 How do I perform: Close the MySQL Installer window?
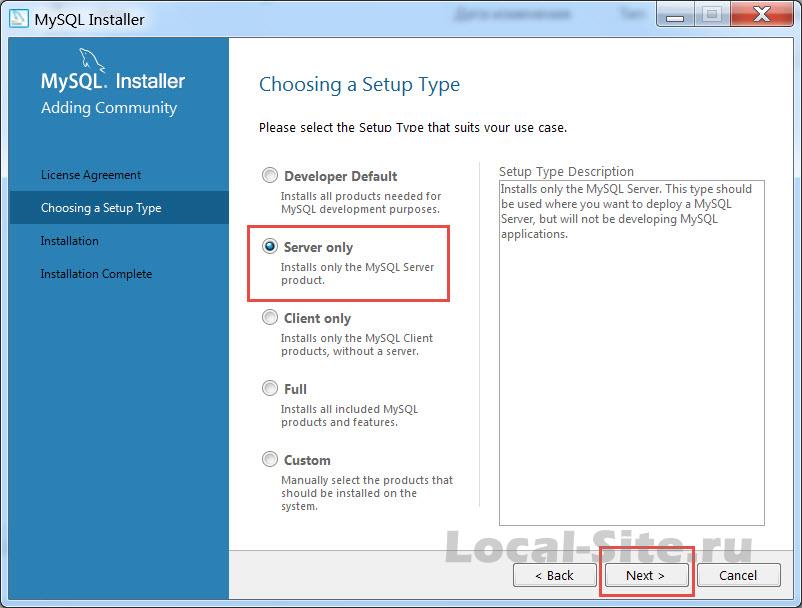[762, 14]
